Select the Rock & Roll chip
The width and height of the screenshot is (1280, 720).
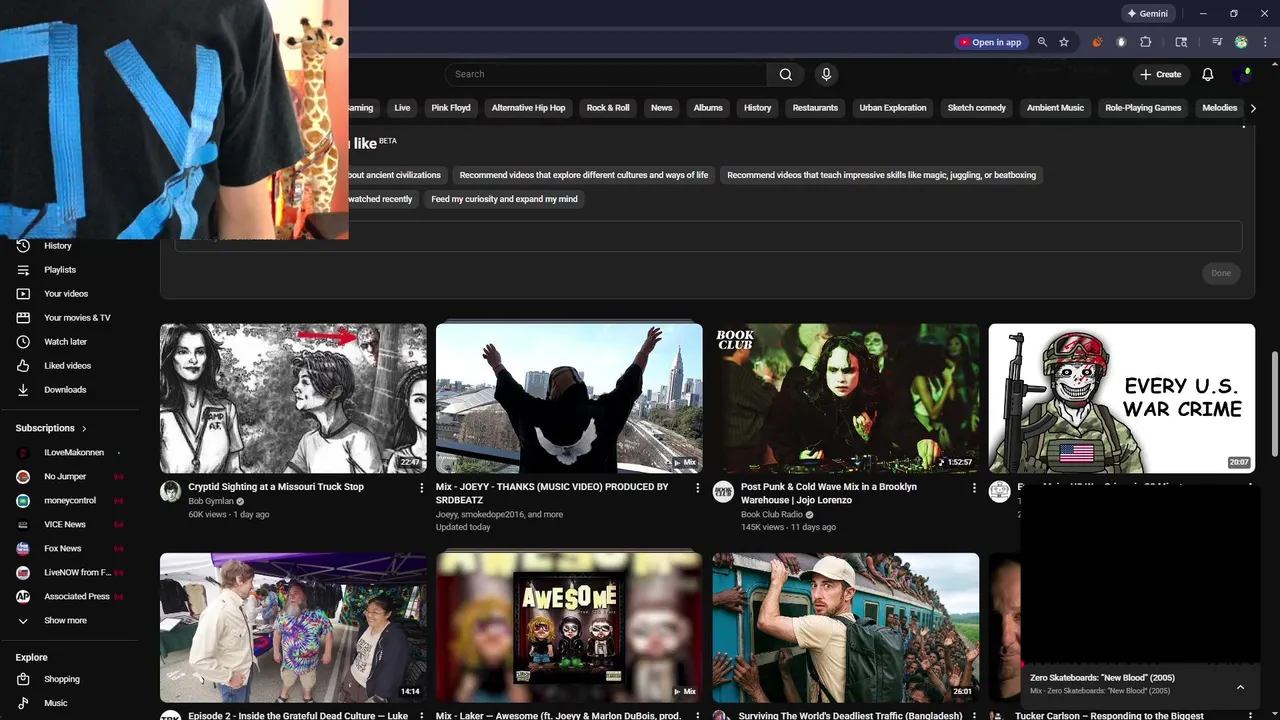[608, 108]
